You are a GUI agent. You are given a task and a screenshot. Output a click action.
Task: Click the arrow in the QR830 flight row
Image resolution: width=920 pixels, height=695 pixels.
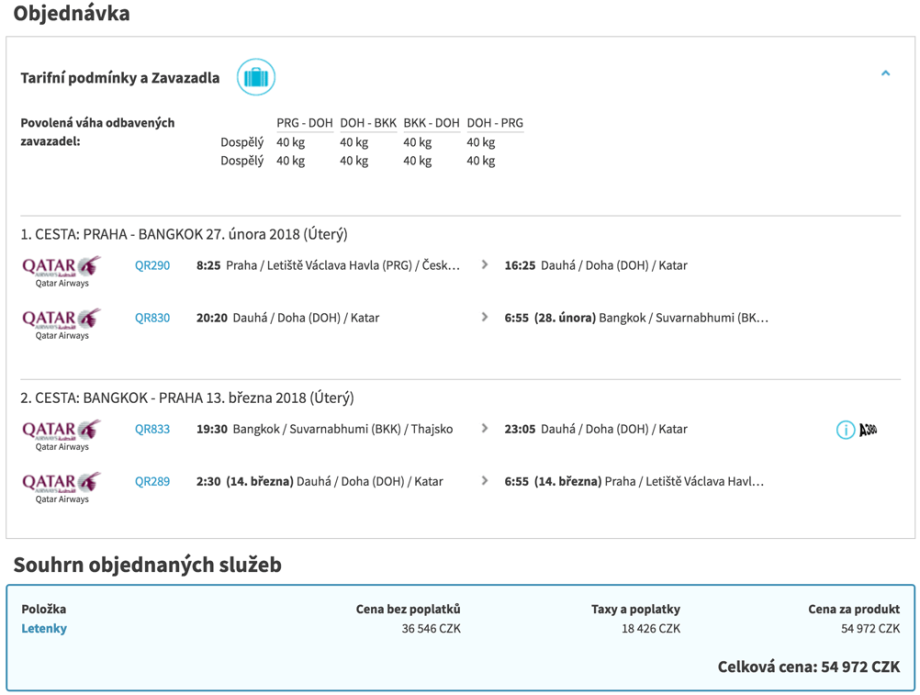click(x=485, y=319)
